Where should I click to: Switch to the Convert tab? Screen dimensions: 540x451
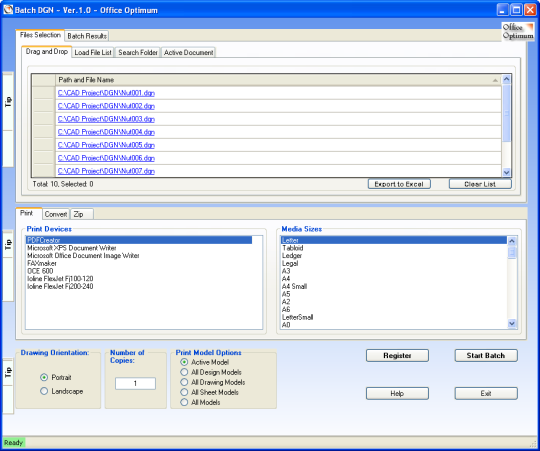pos(55,214)
